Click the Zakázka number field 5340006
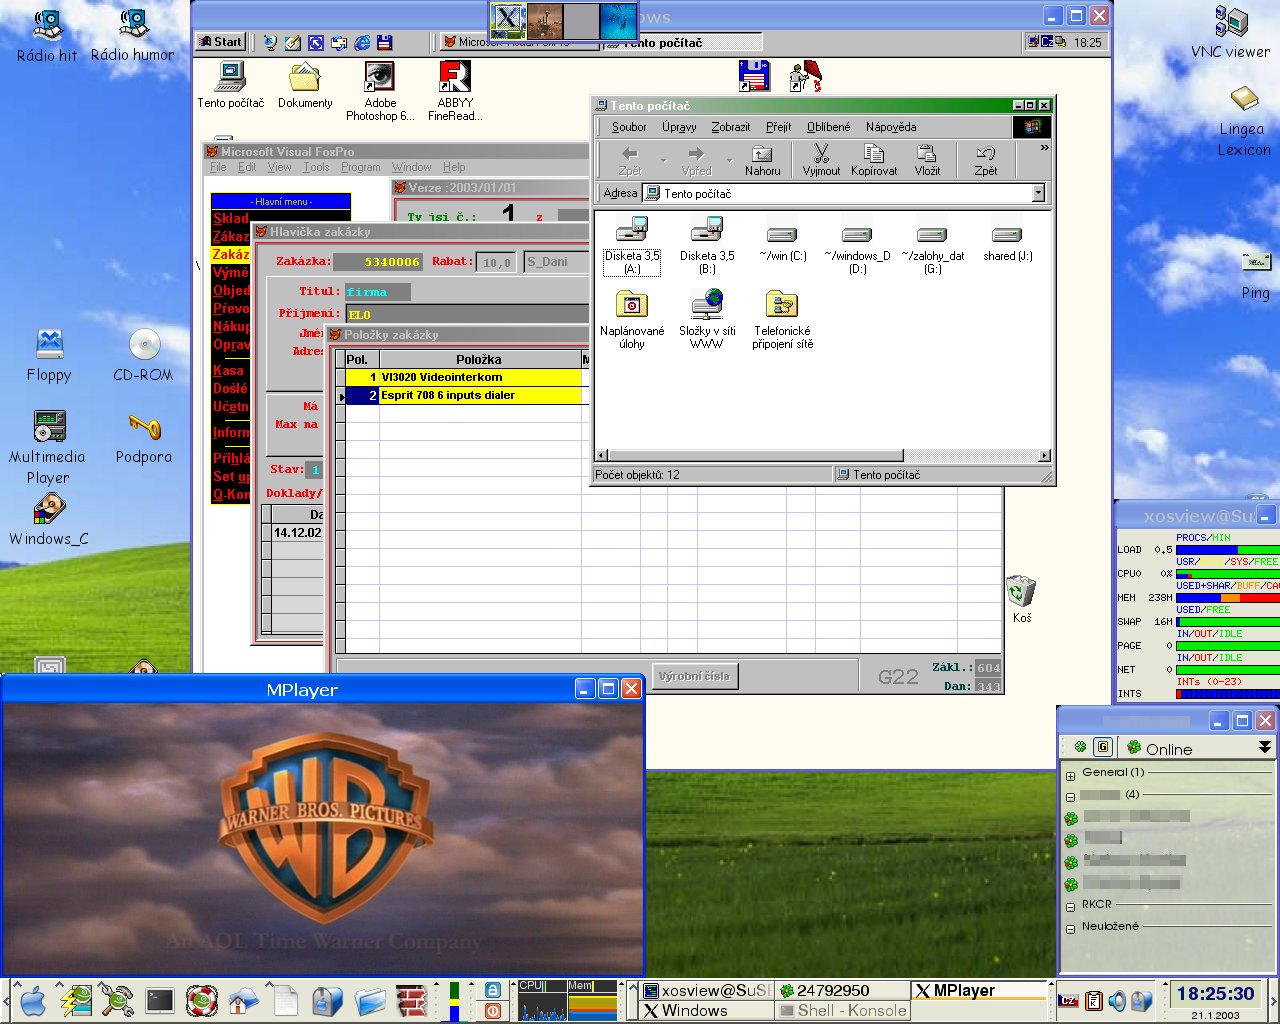 (378, 262)
